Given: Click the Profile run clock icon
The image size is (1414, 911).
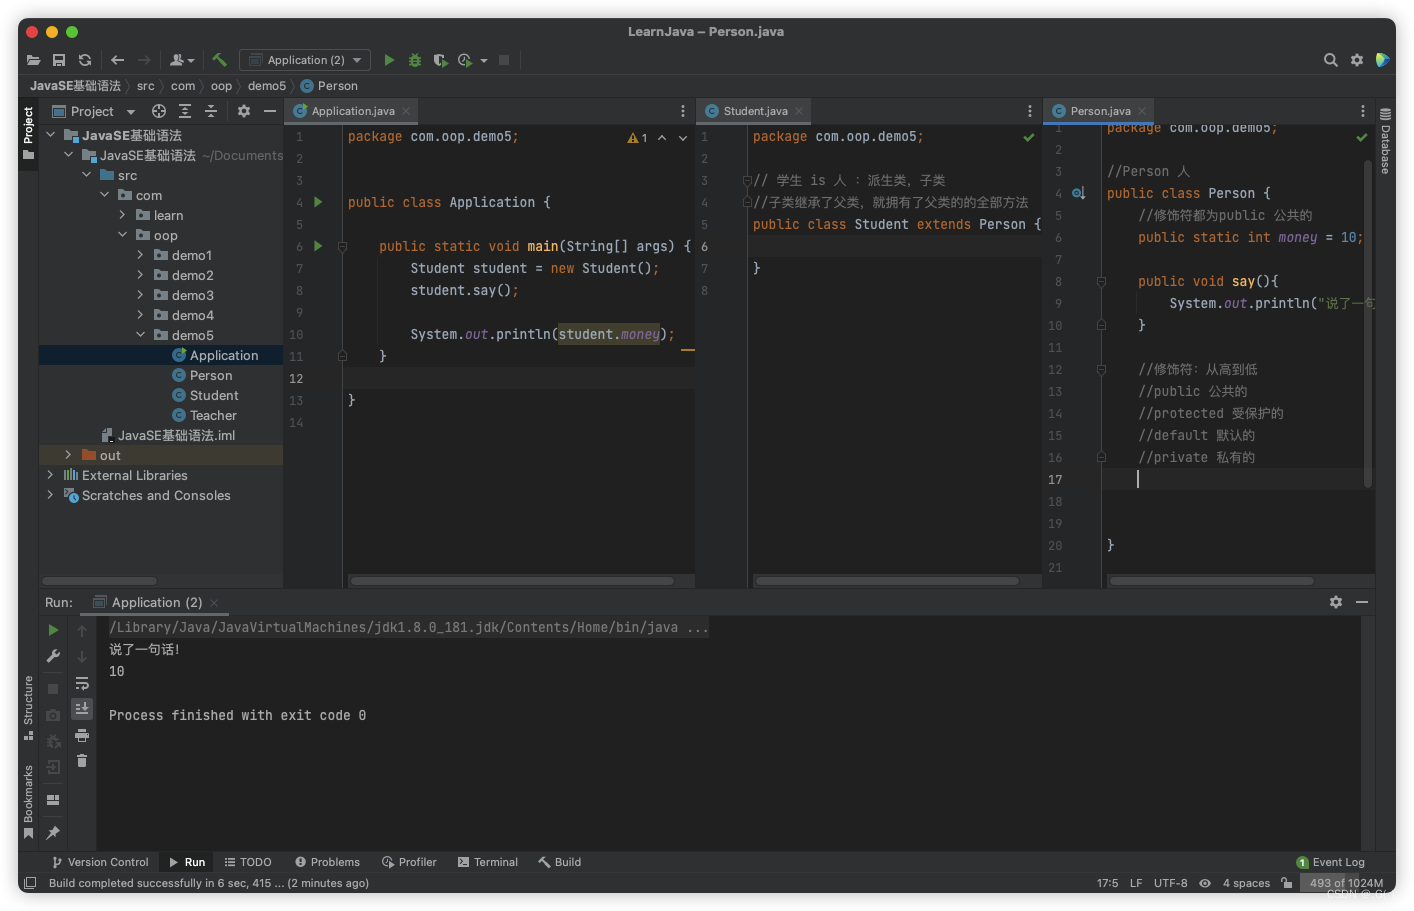Looking at the screenshot, I should tap(465, 60).
